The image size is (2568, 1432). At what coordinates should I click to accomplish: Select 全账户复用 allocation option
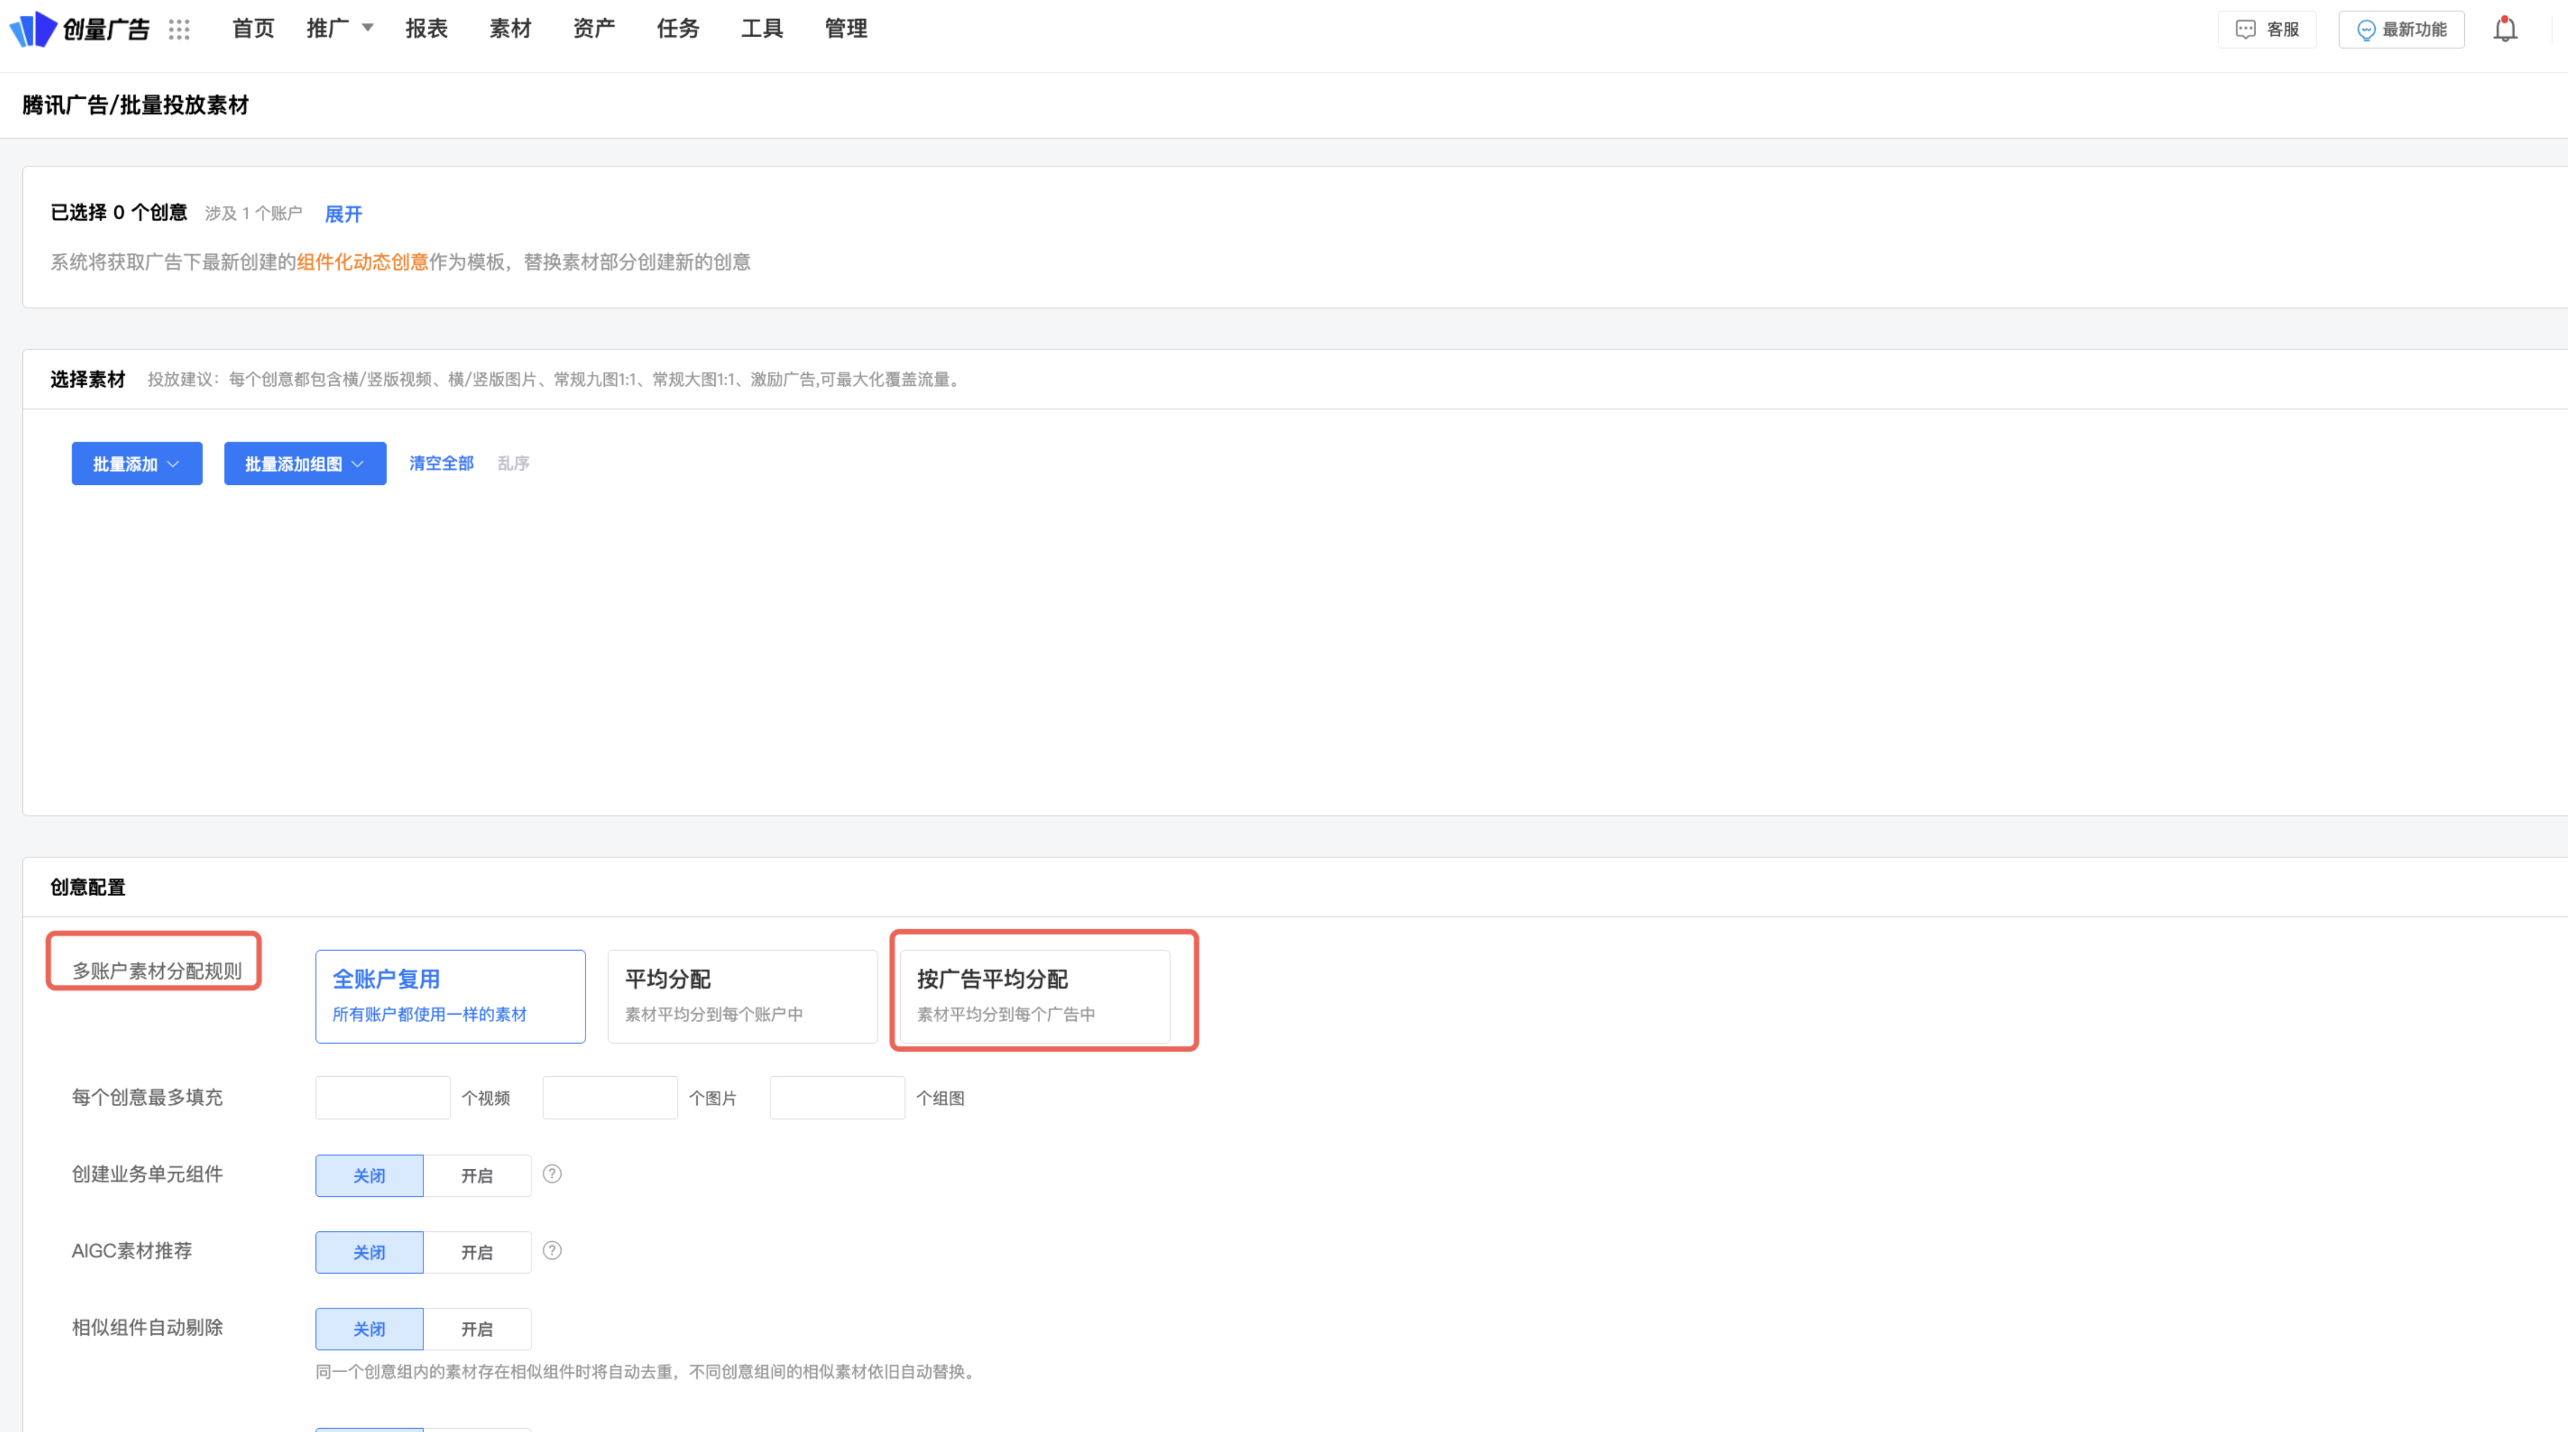[450, 996]
